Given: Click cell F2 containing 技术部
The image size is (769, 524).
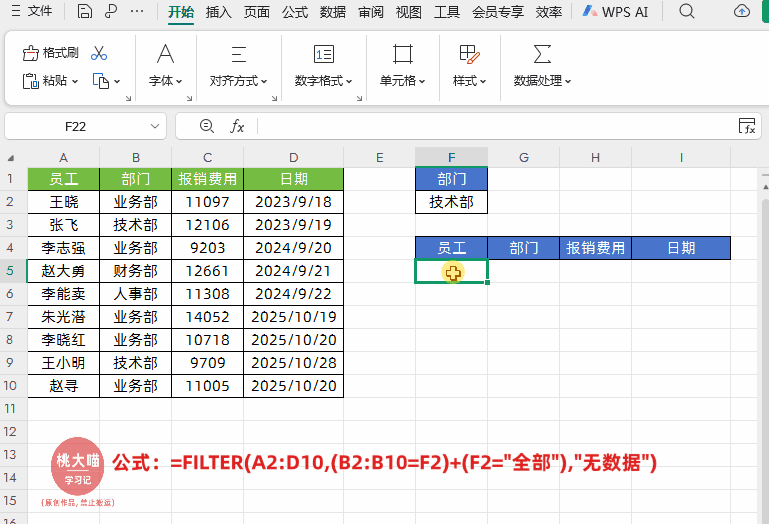Looking at the screenshot, I should 451,202.
